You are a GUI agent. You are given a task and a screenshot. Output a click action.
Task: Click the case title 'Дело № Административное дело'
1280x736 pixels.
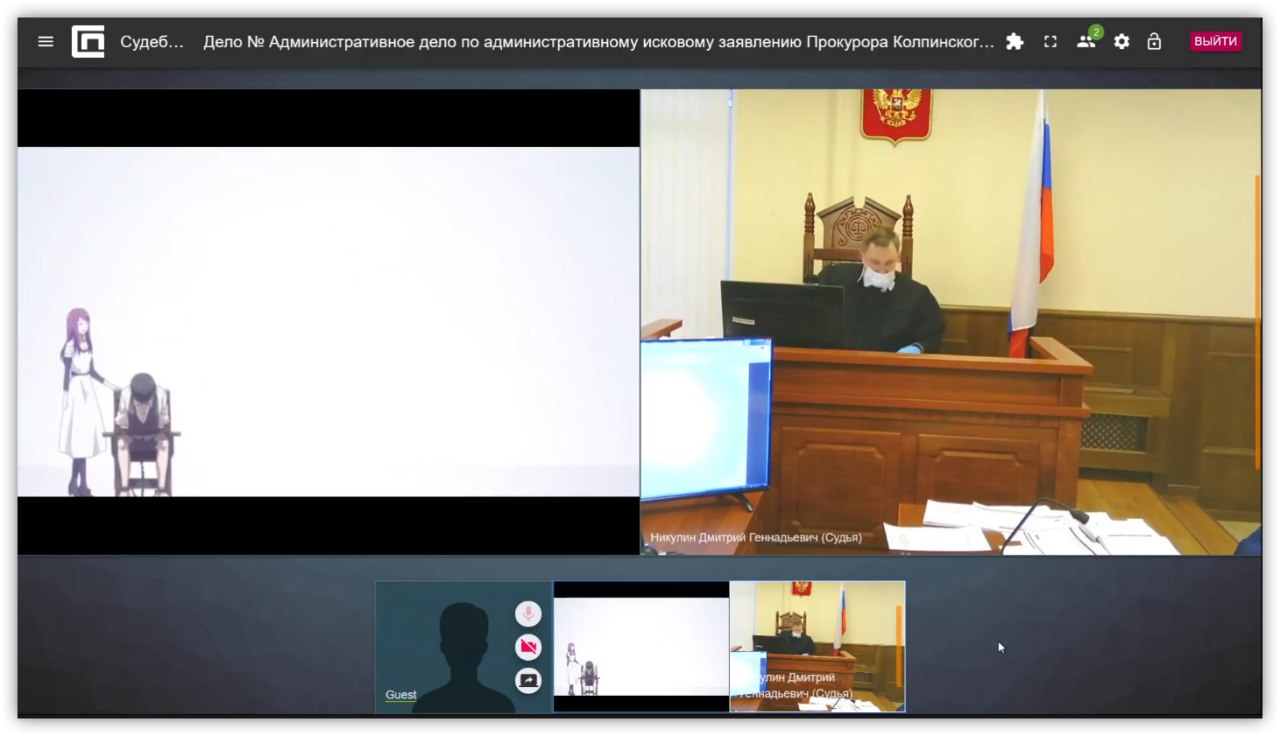coord(599,42)
